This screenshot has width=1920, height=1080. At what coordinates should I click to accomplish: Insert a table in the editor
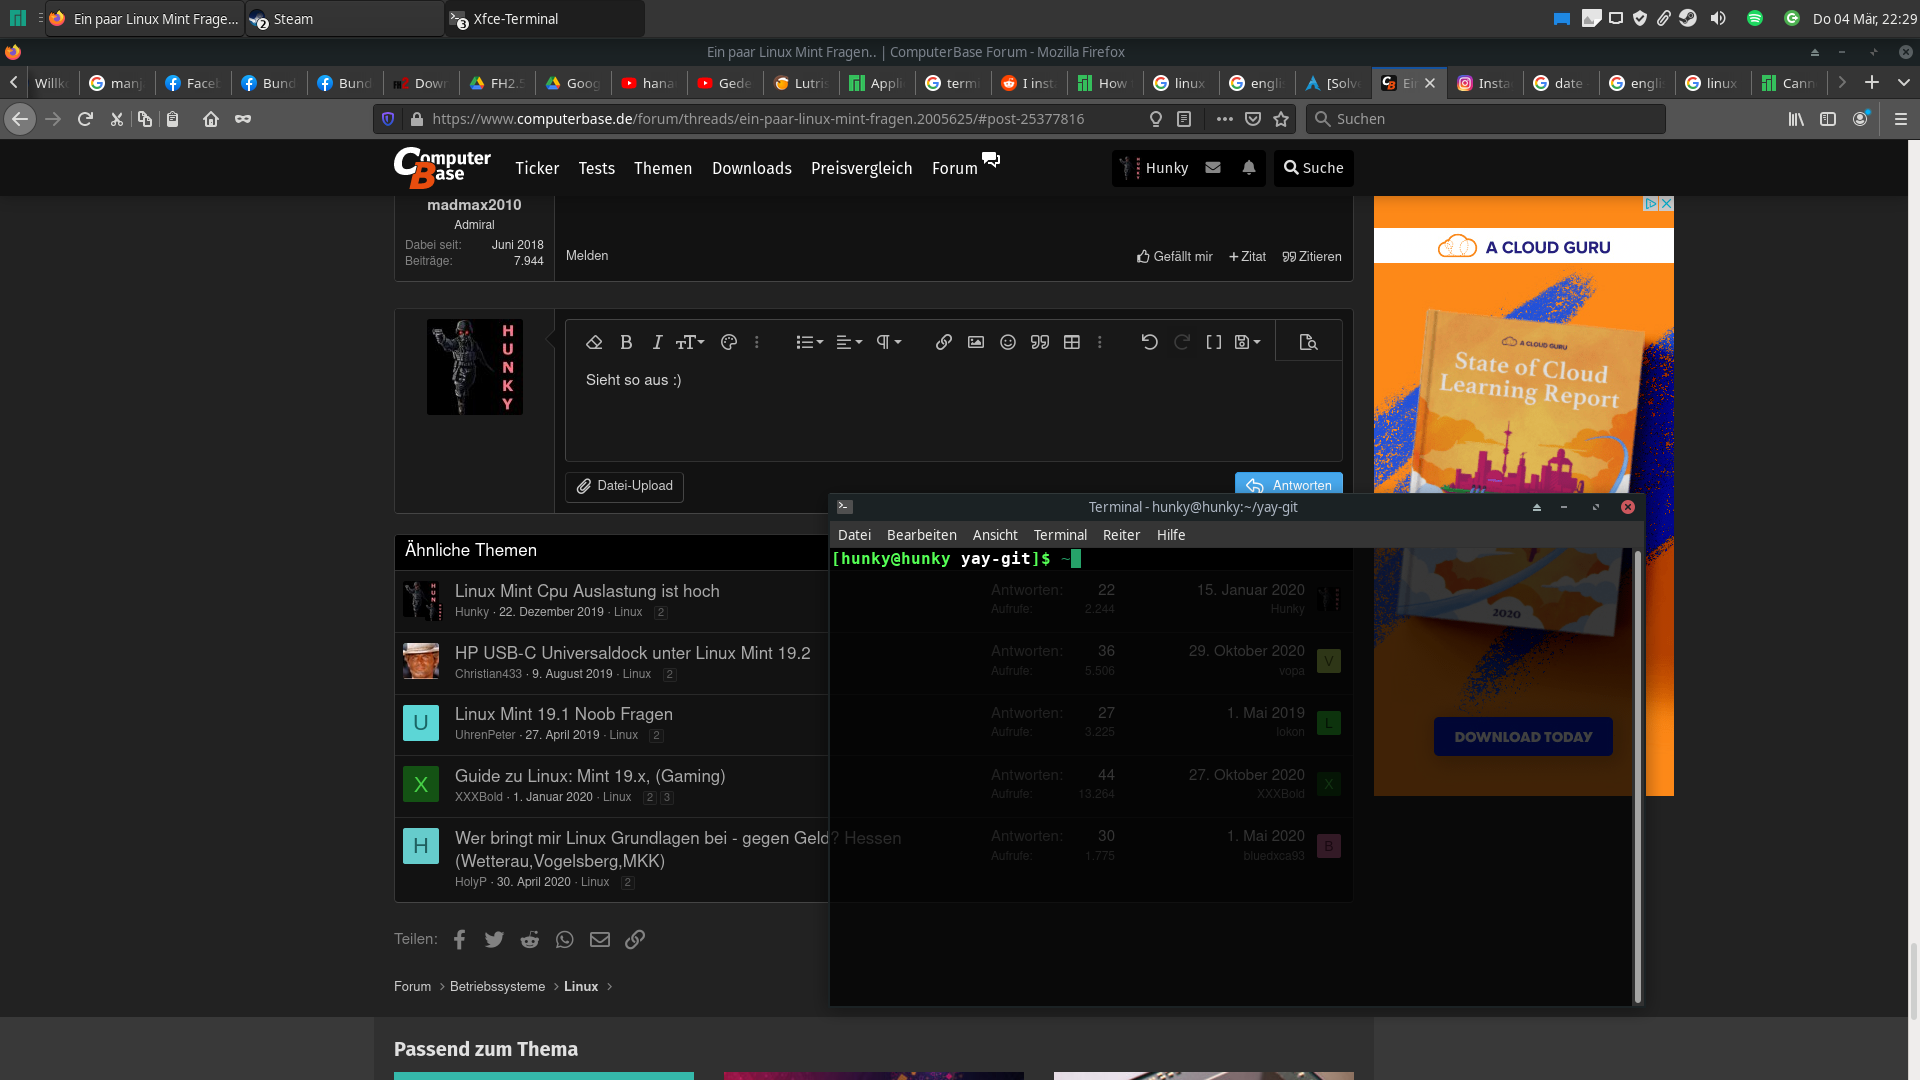(x=1072, y=342)
